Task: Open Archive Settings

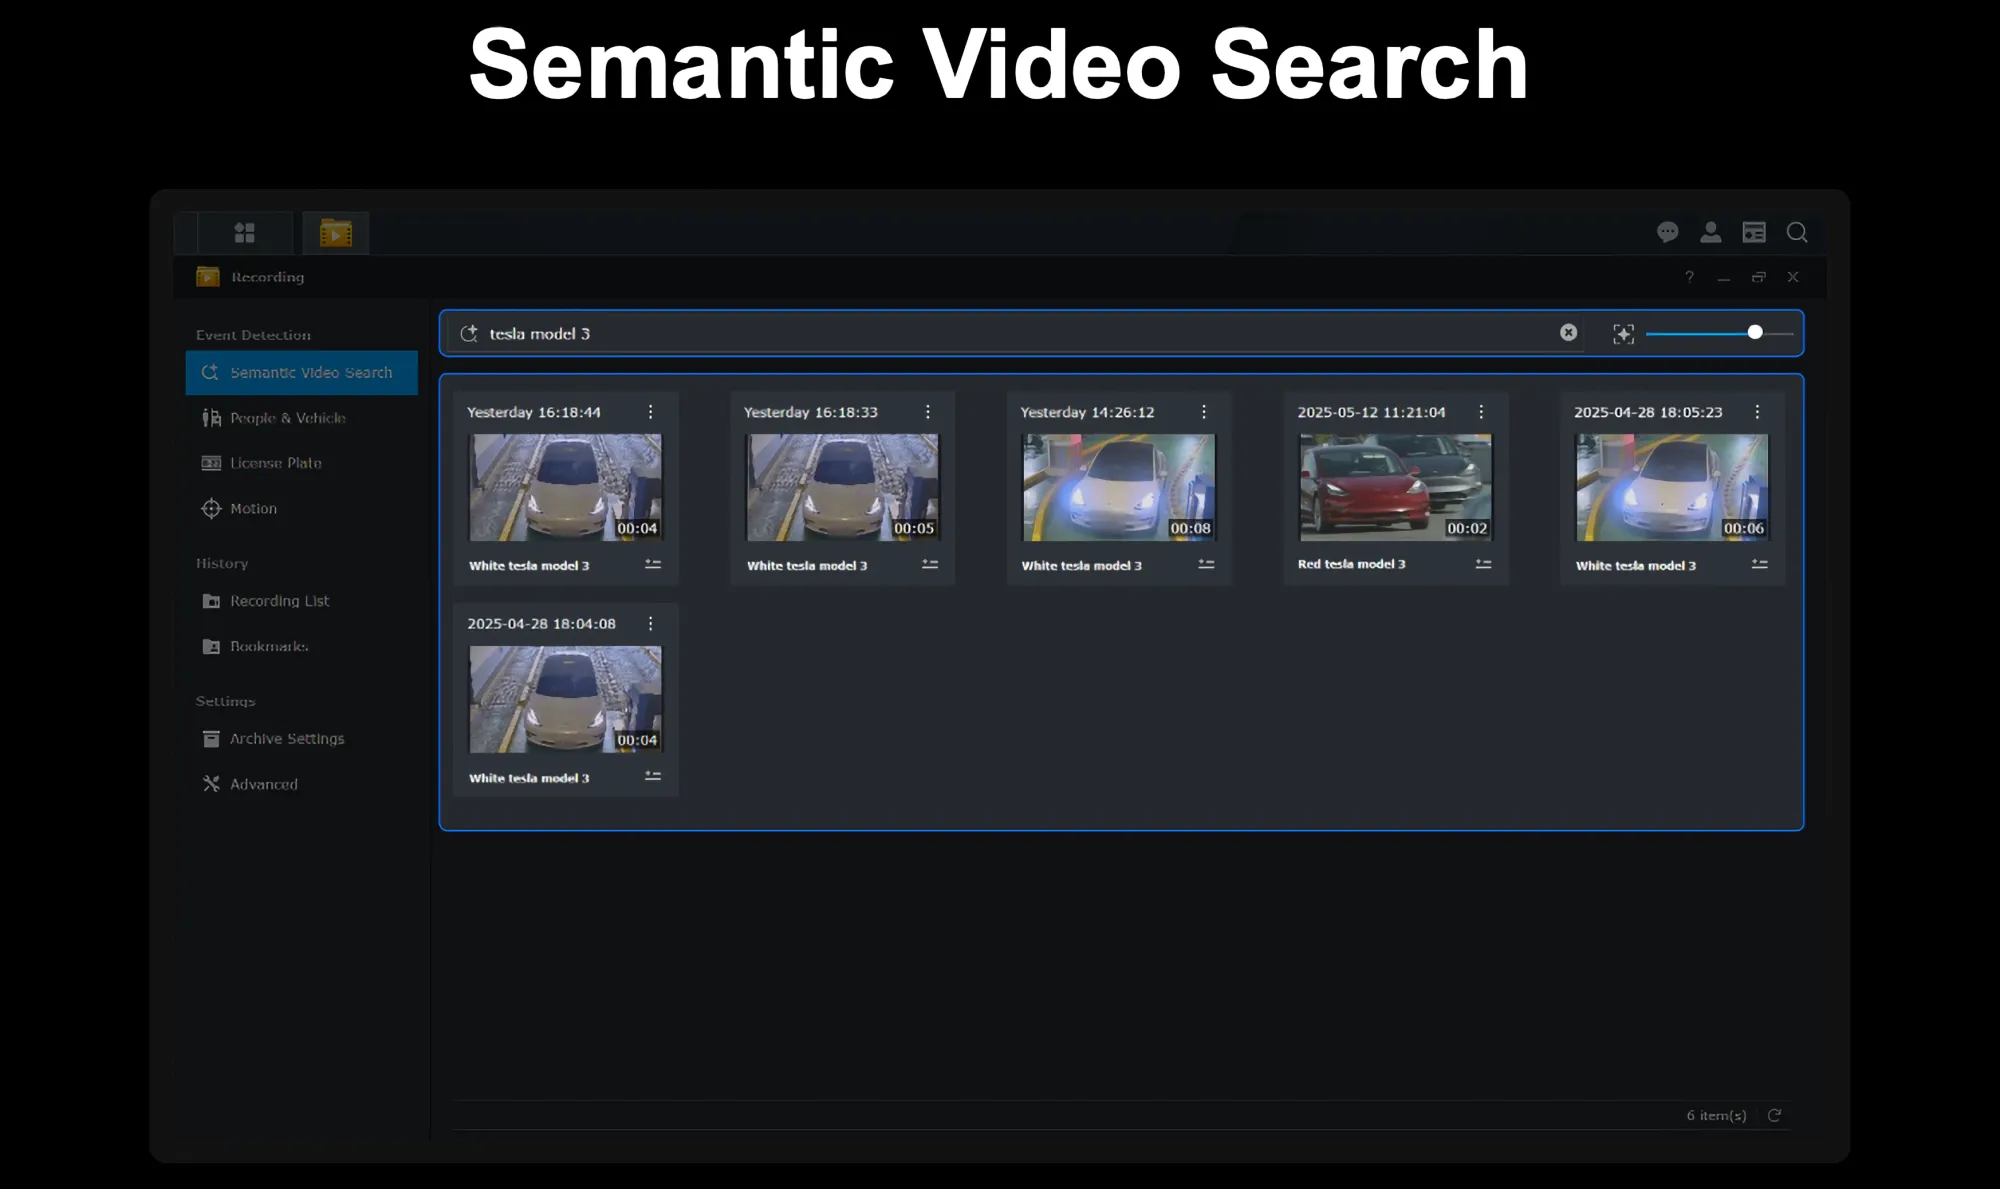Action: pyautogui.click(x=286, y=739)
